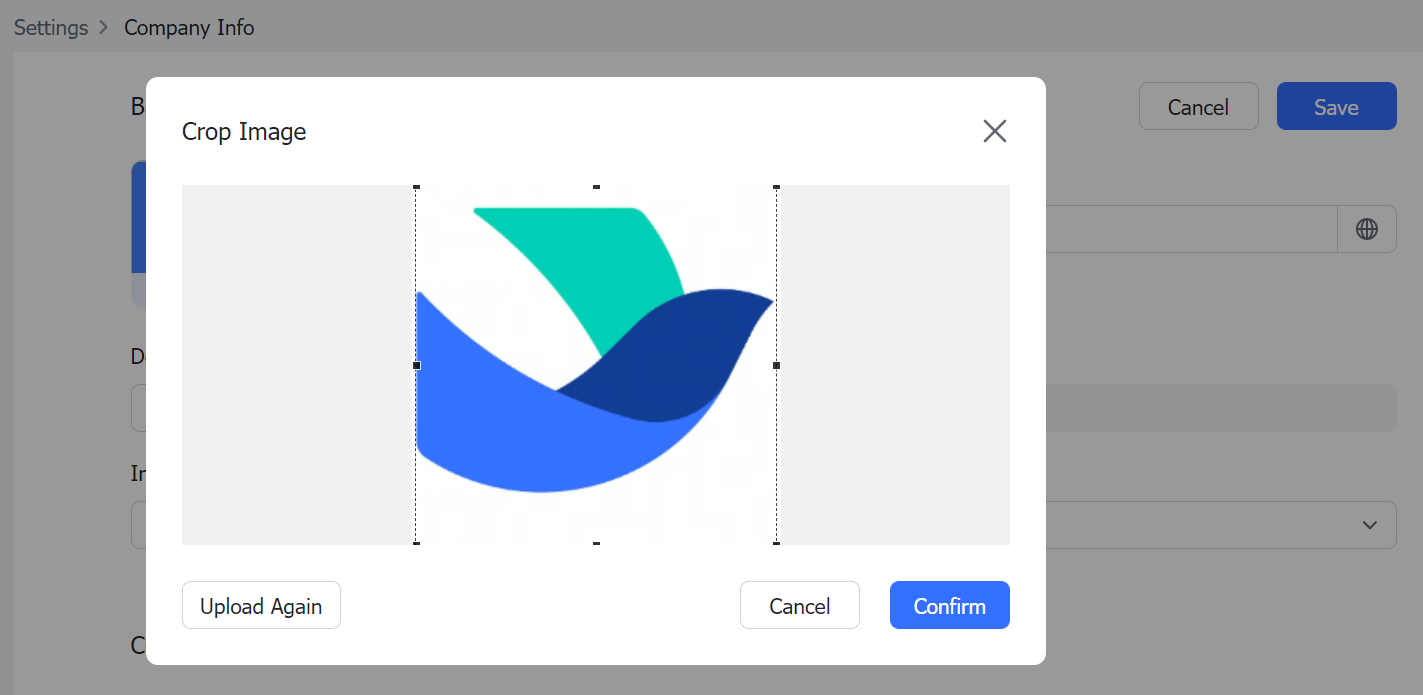The height and width of the screenshot is (695, 1423).
Task: Save the company info changes
Action: point(1336,105)
